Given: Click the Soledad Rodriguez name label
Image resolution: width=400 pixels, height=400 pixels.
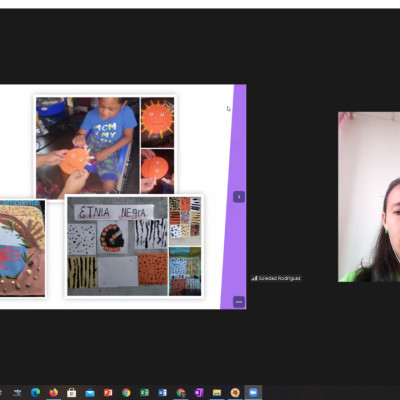Looking at the screenshot, I should 276,278.
